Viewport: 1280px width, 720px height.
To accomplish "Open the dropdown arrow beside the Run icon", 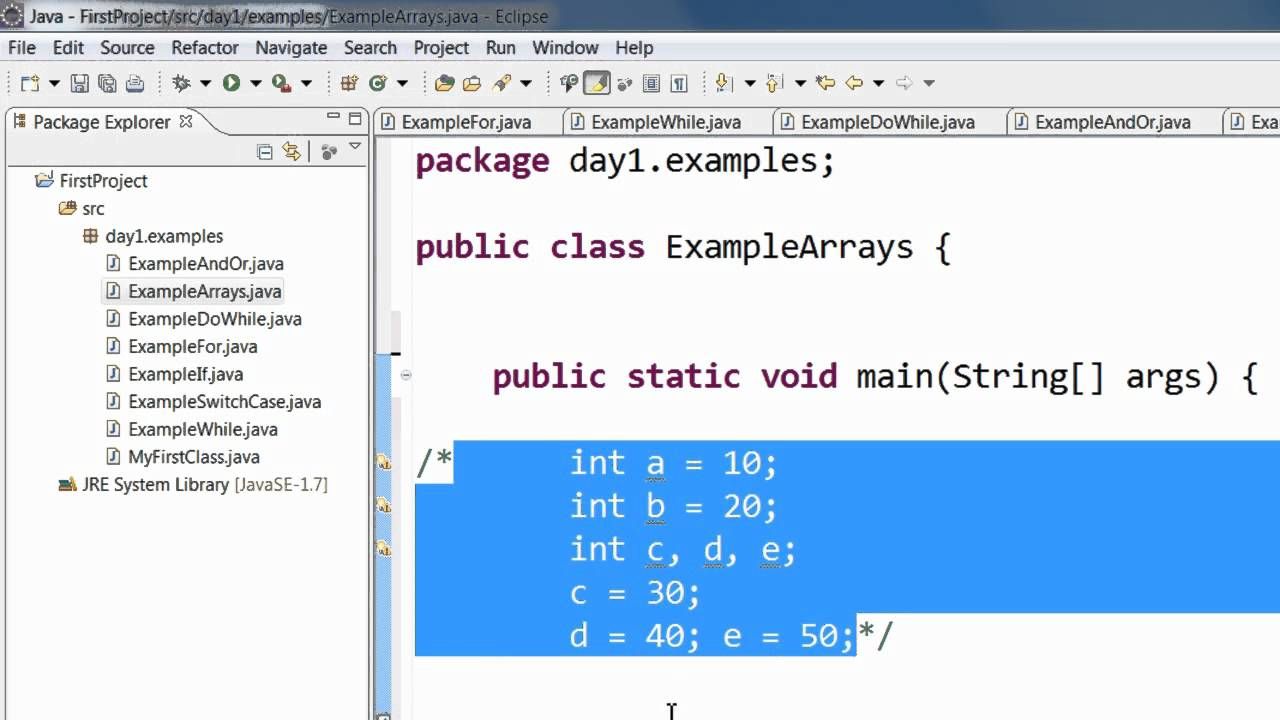I will pyautogui.click(x=255, y=84).
